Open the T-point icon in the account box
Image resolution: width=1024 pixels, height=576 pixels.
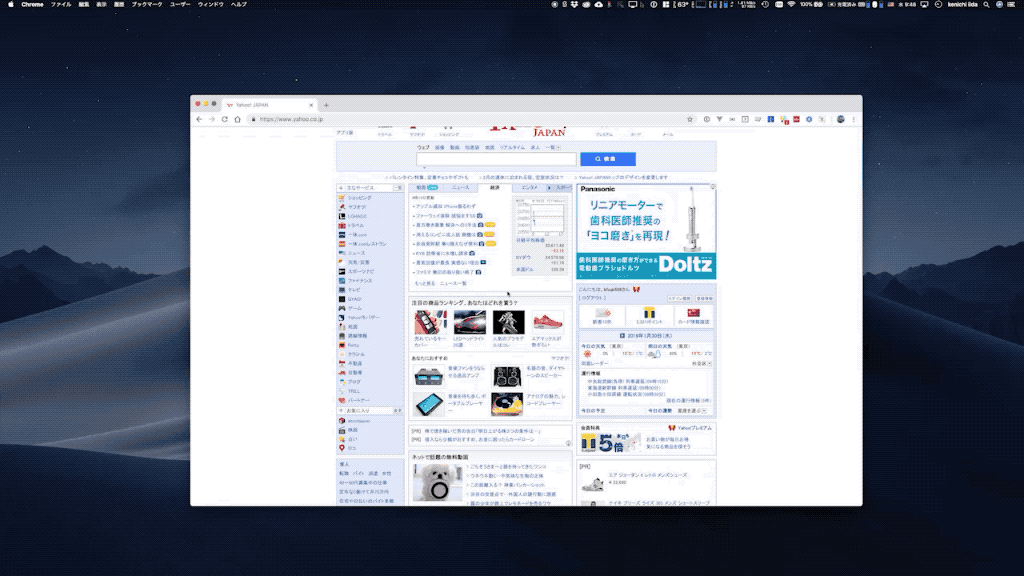coord(648,313)
